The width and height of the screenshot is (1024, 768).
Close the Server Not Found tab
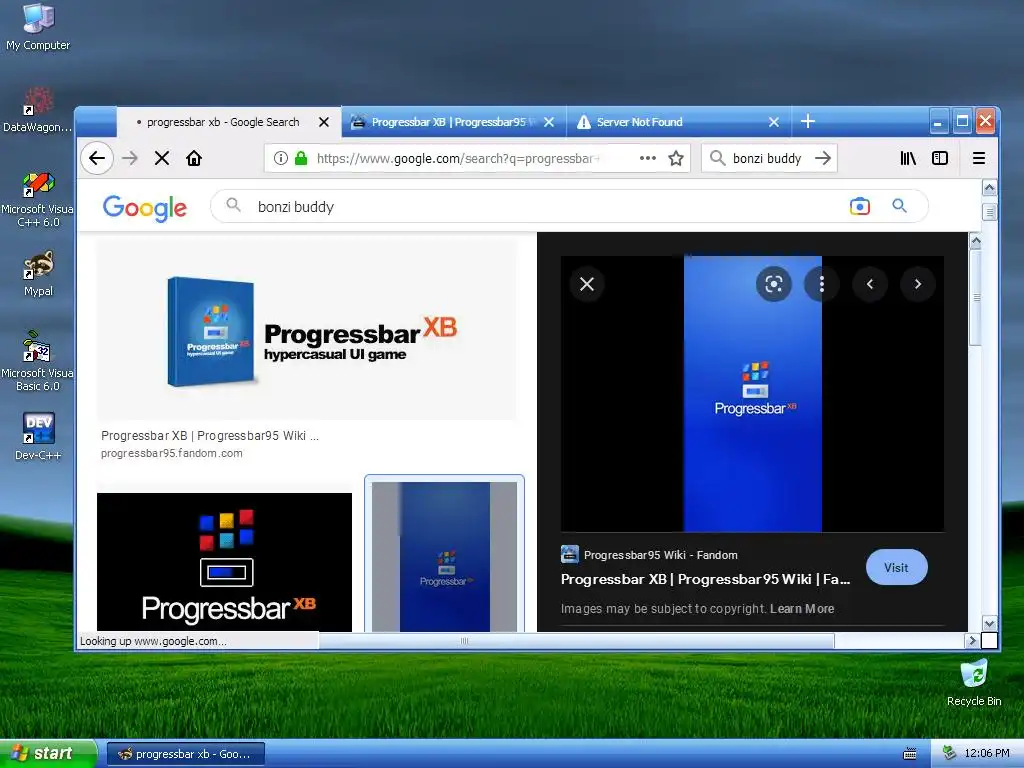[x=774, y=122]
